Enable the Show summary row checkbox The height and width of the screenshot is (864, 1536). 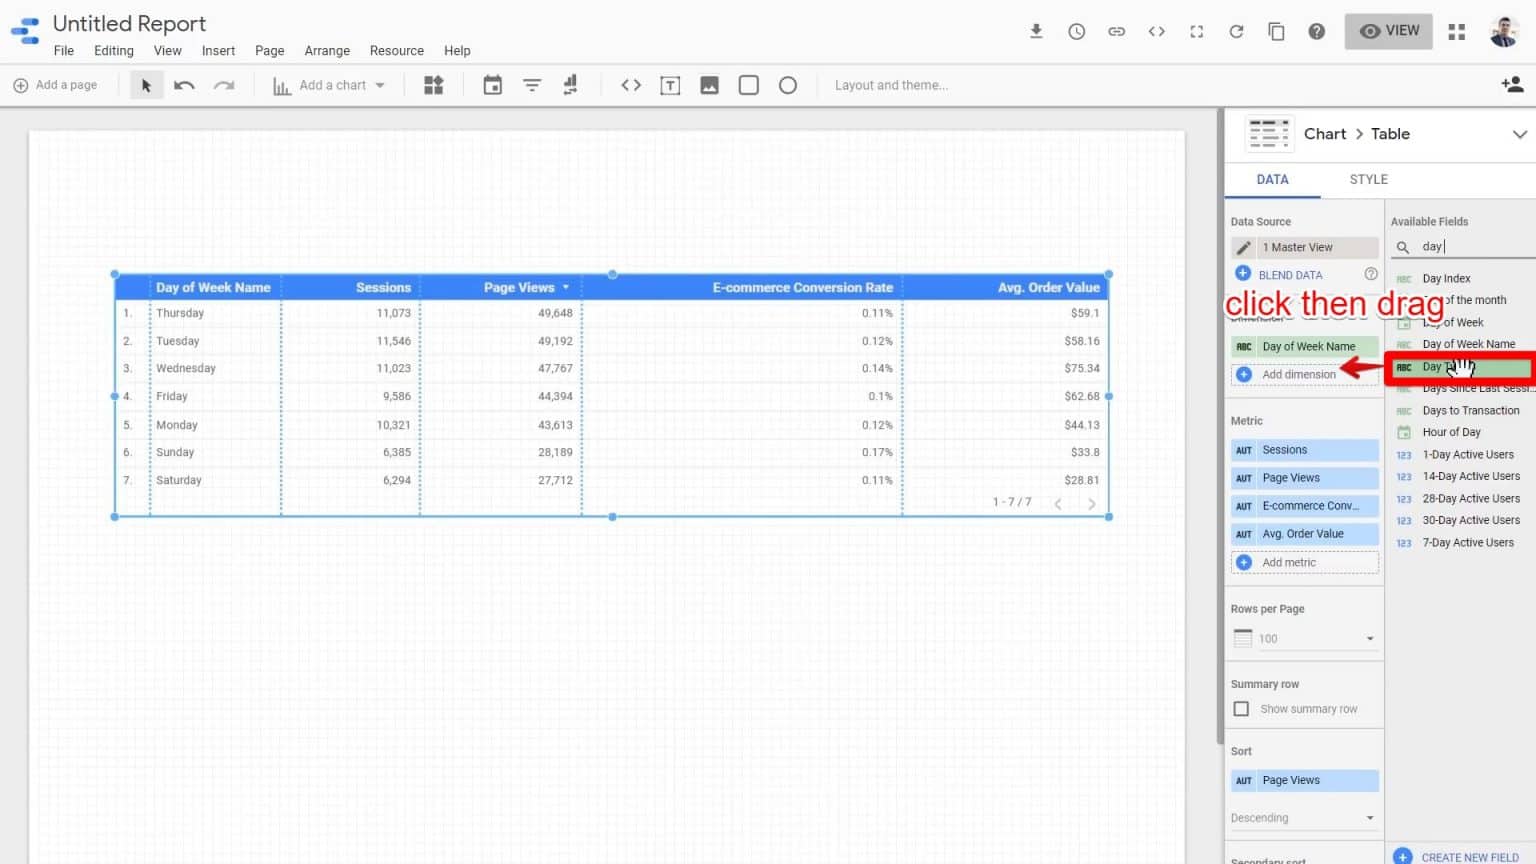point(1241,708)
